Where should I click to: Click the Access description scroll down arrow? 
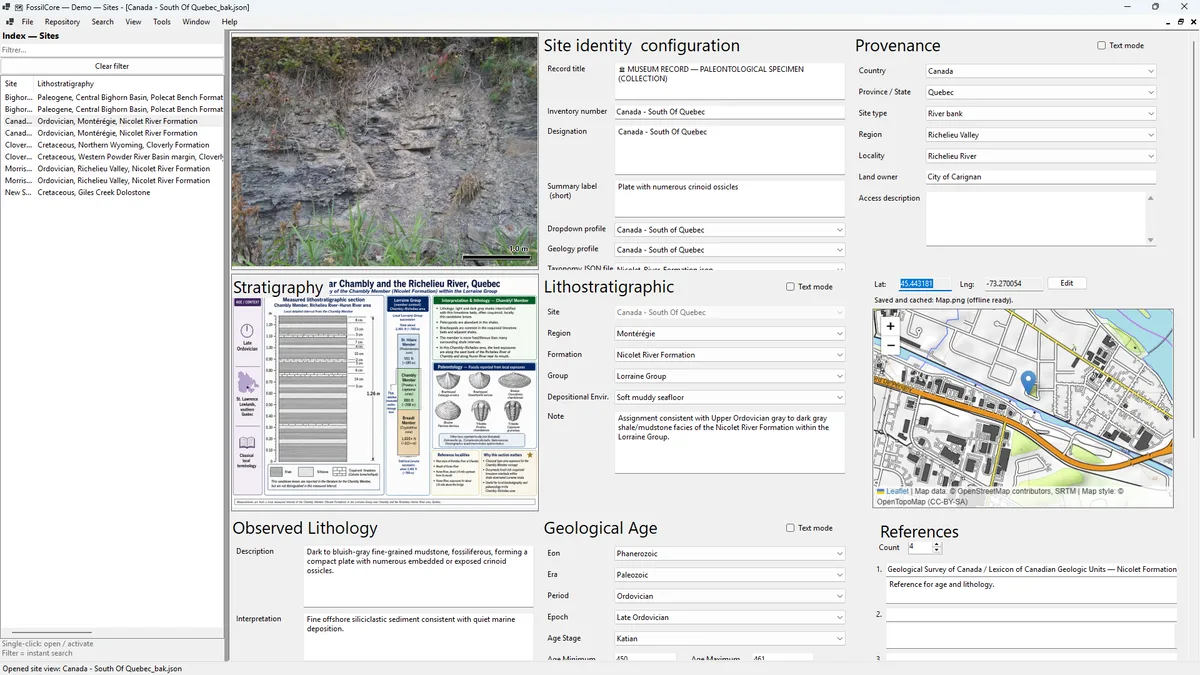click(x=1150, y=240)
